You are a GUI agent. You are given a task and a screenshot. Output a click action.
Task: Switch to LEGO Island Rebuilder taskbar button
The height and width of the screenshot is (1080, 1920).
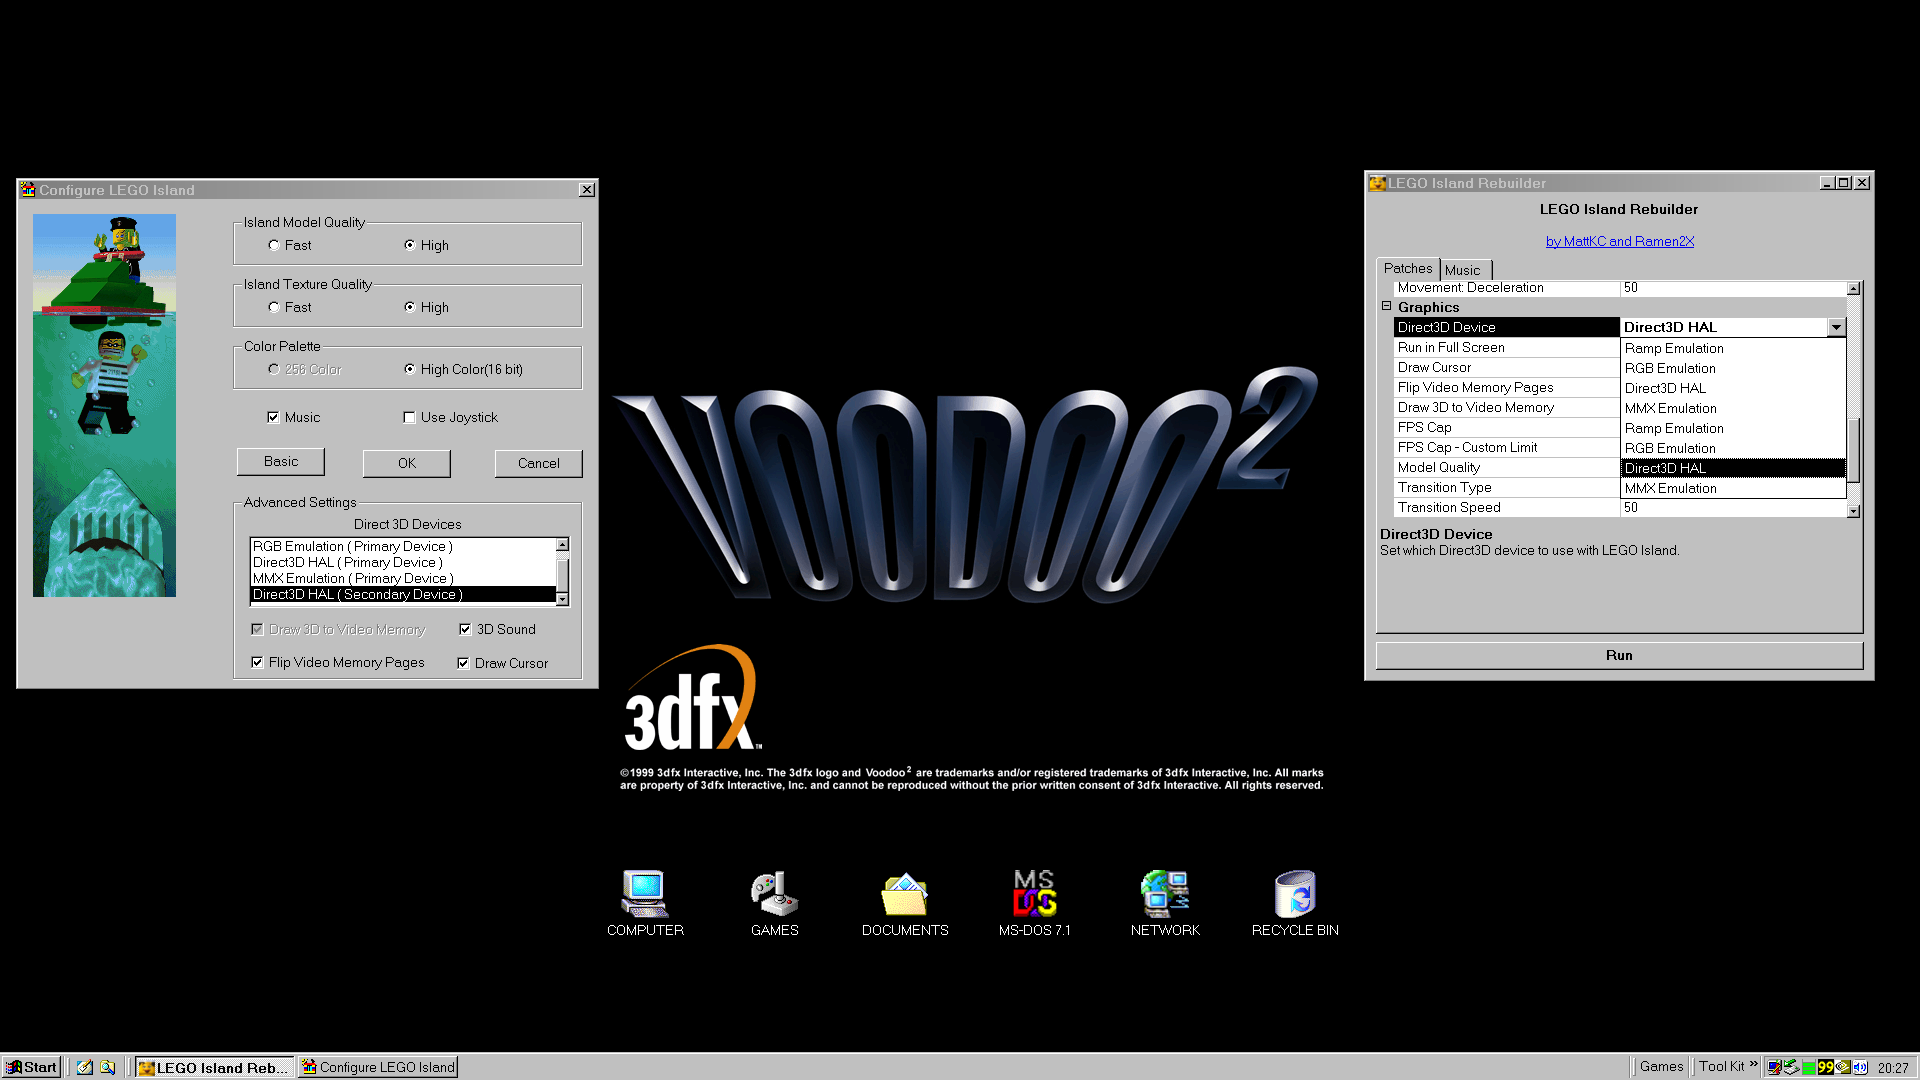click(x=215, y=1067)
